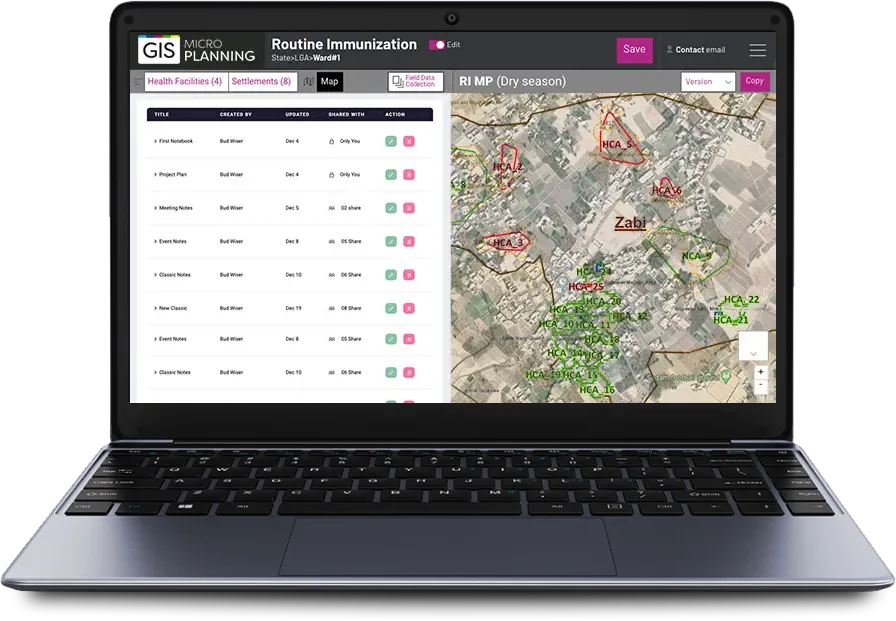The height and width of the screenshot is (621, 896).
Task: Delete the Meeting Notes entry via pink icon
Action: pos(409,208)
